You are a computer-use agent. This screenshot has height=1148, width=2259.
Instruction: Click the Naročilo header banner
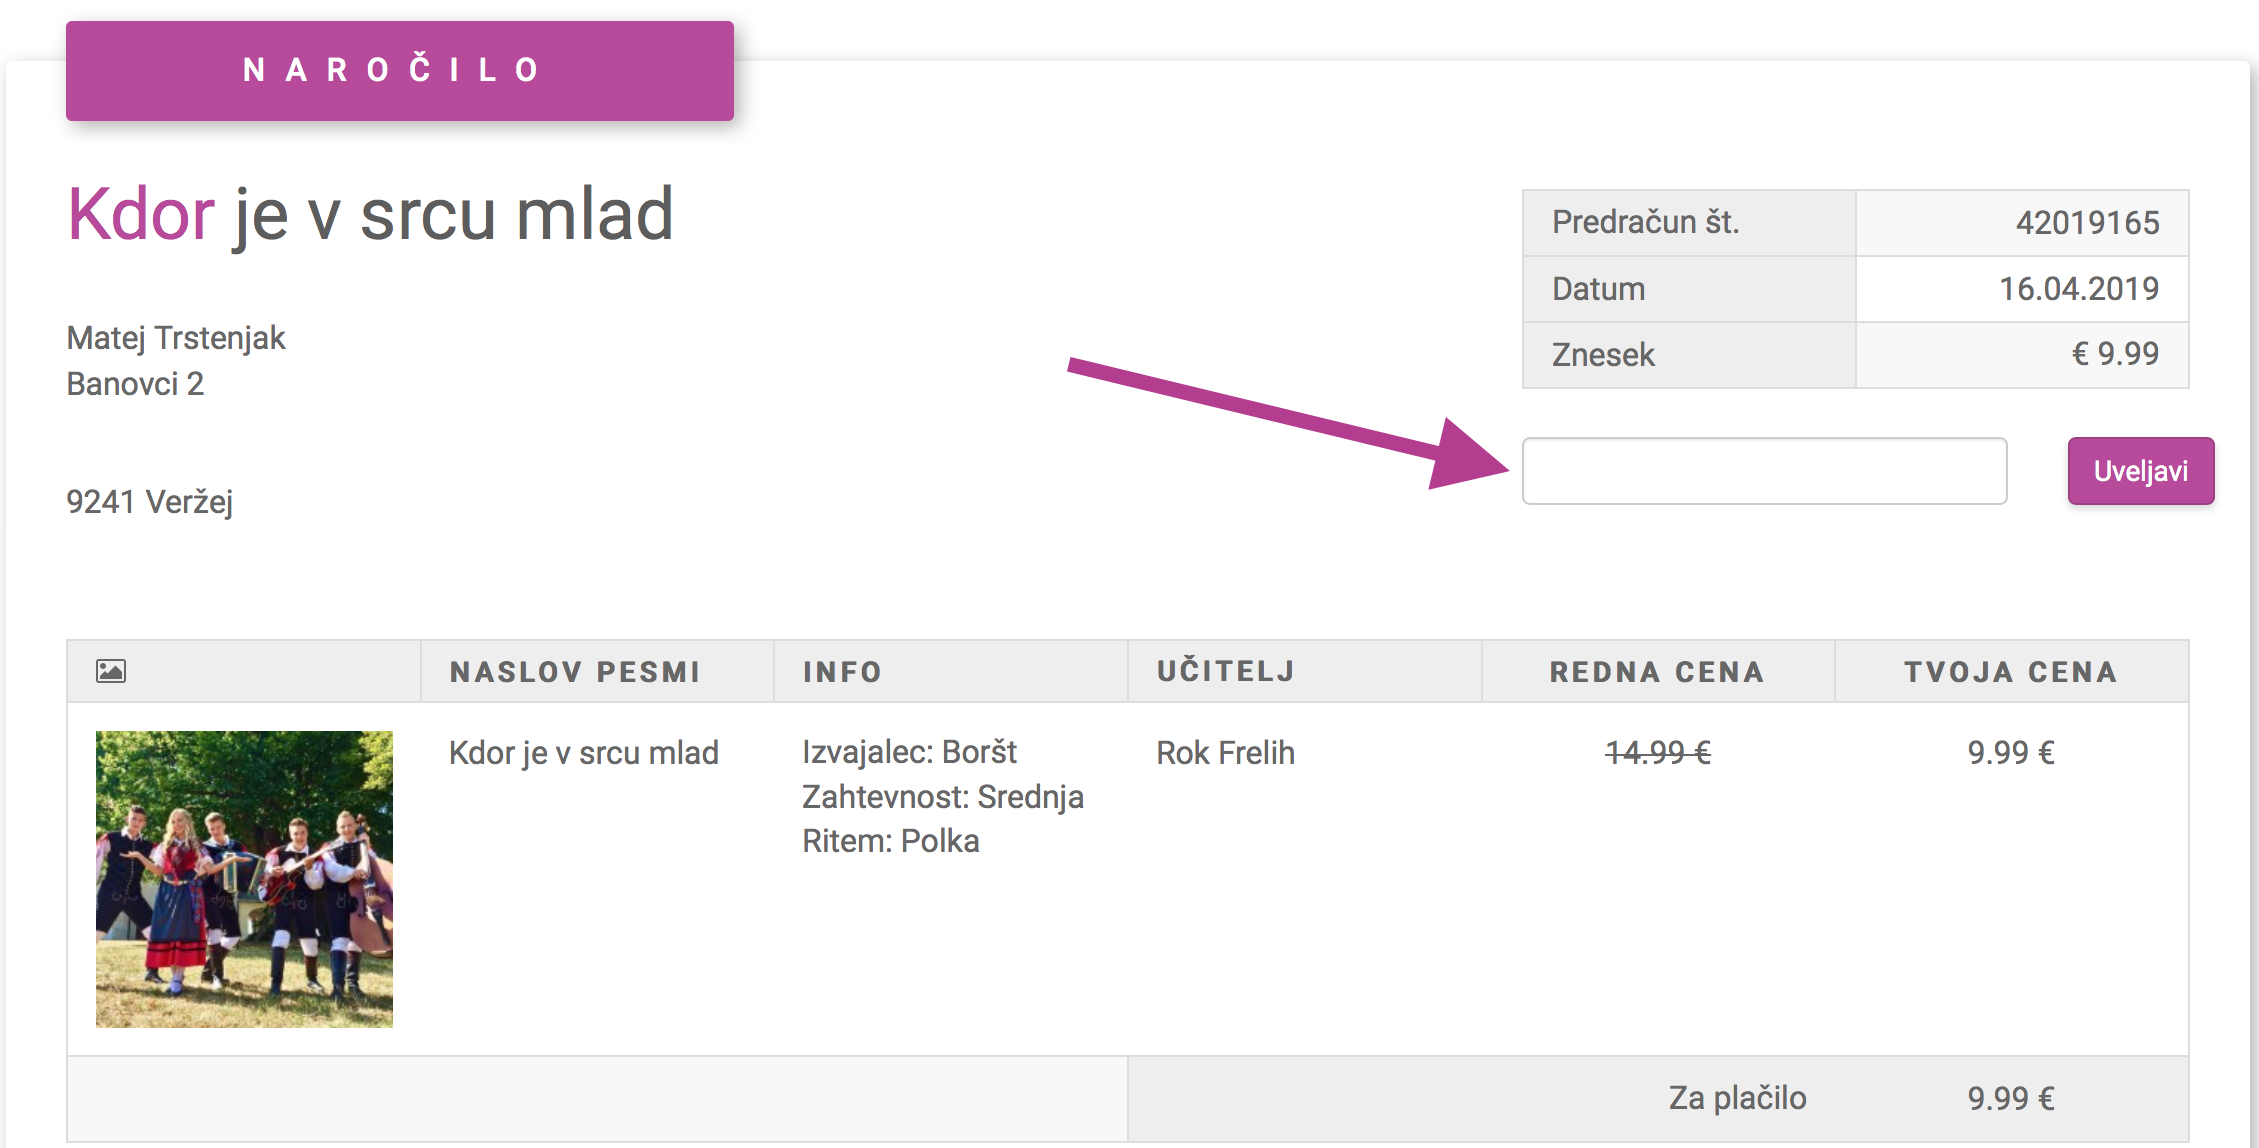coord(400,71)
